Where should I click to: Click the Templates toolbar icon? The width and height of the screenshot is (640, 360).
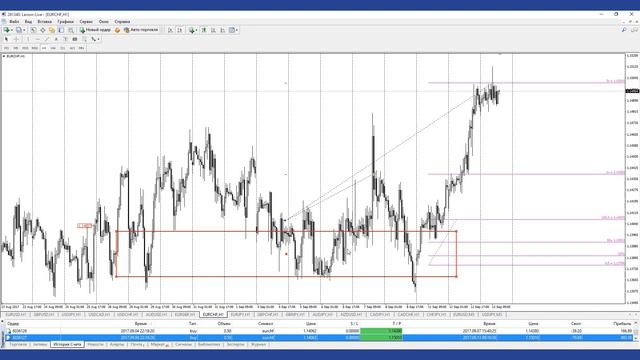coord(232,30)
